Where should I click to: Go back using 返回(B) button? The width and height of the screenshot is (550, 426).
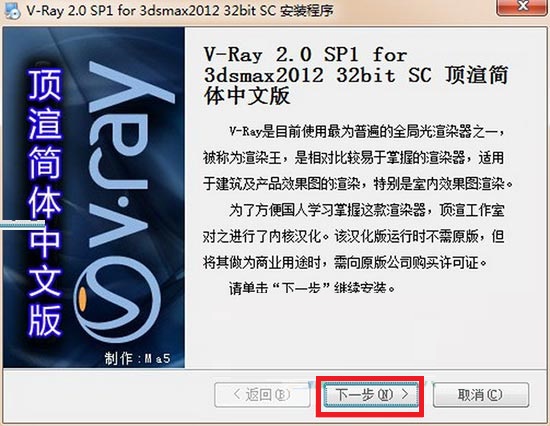[x=262, y=395]
